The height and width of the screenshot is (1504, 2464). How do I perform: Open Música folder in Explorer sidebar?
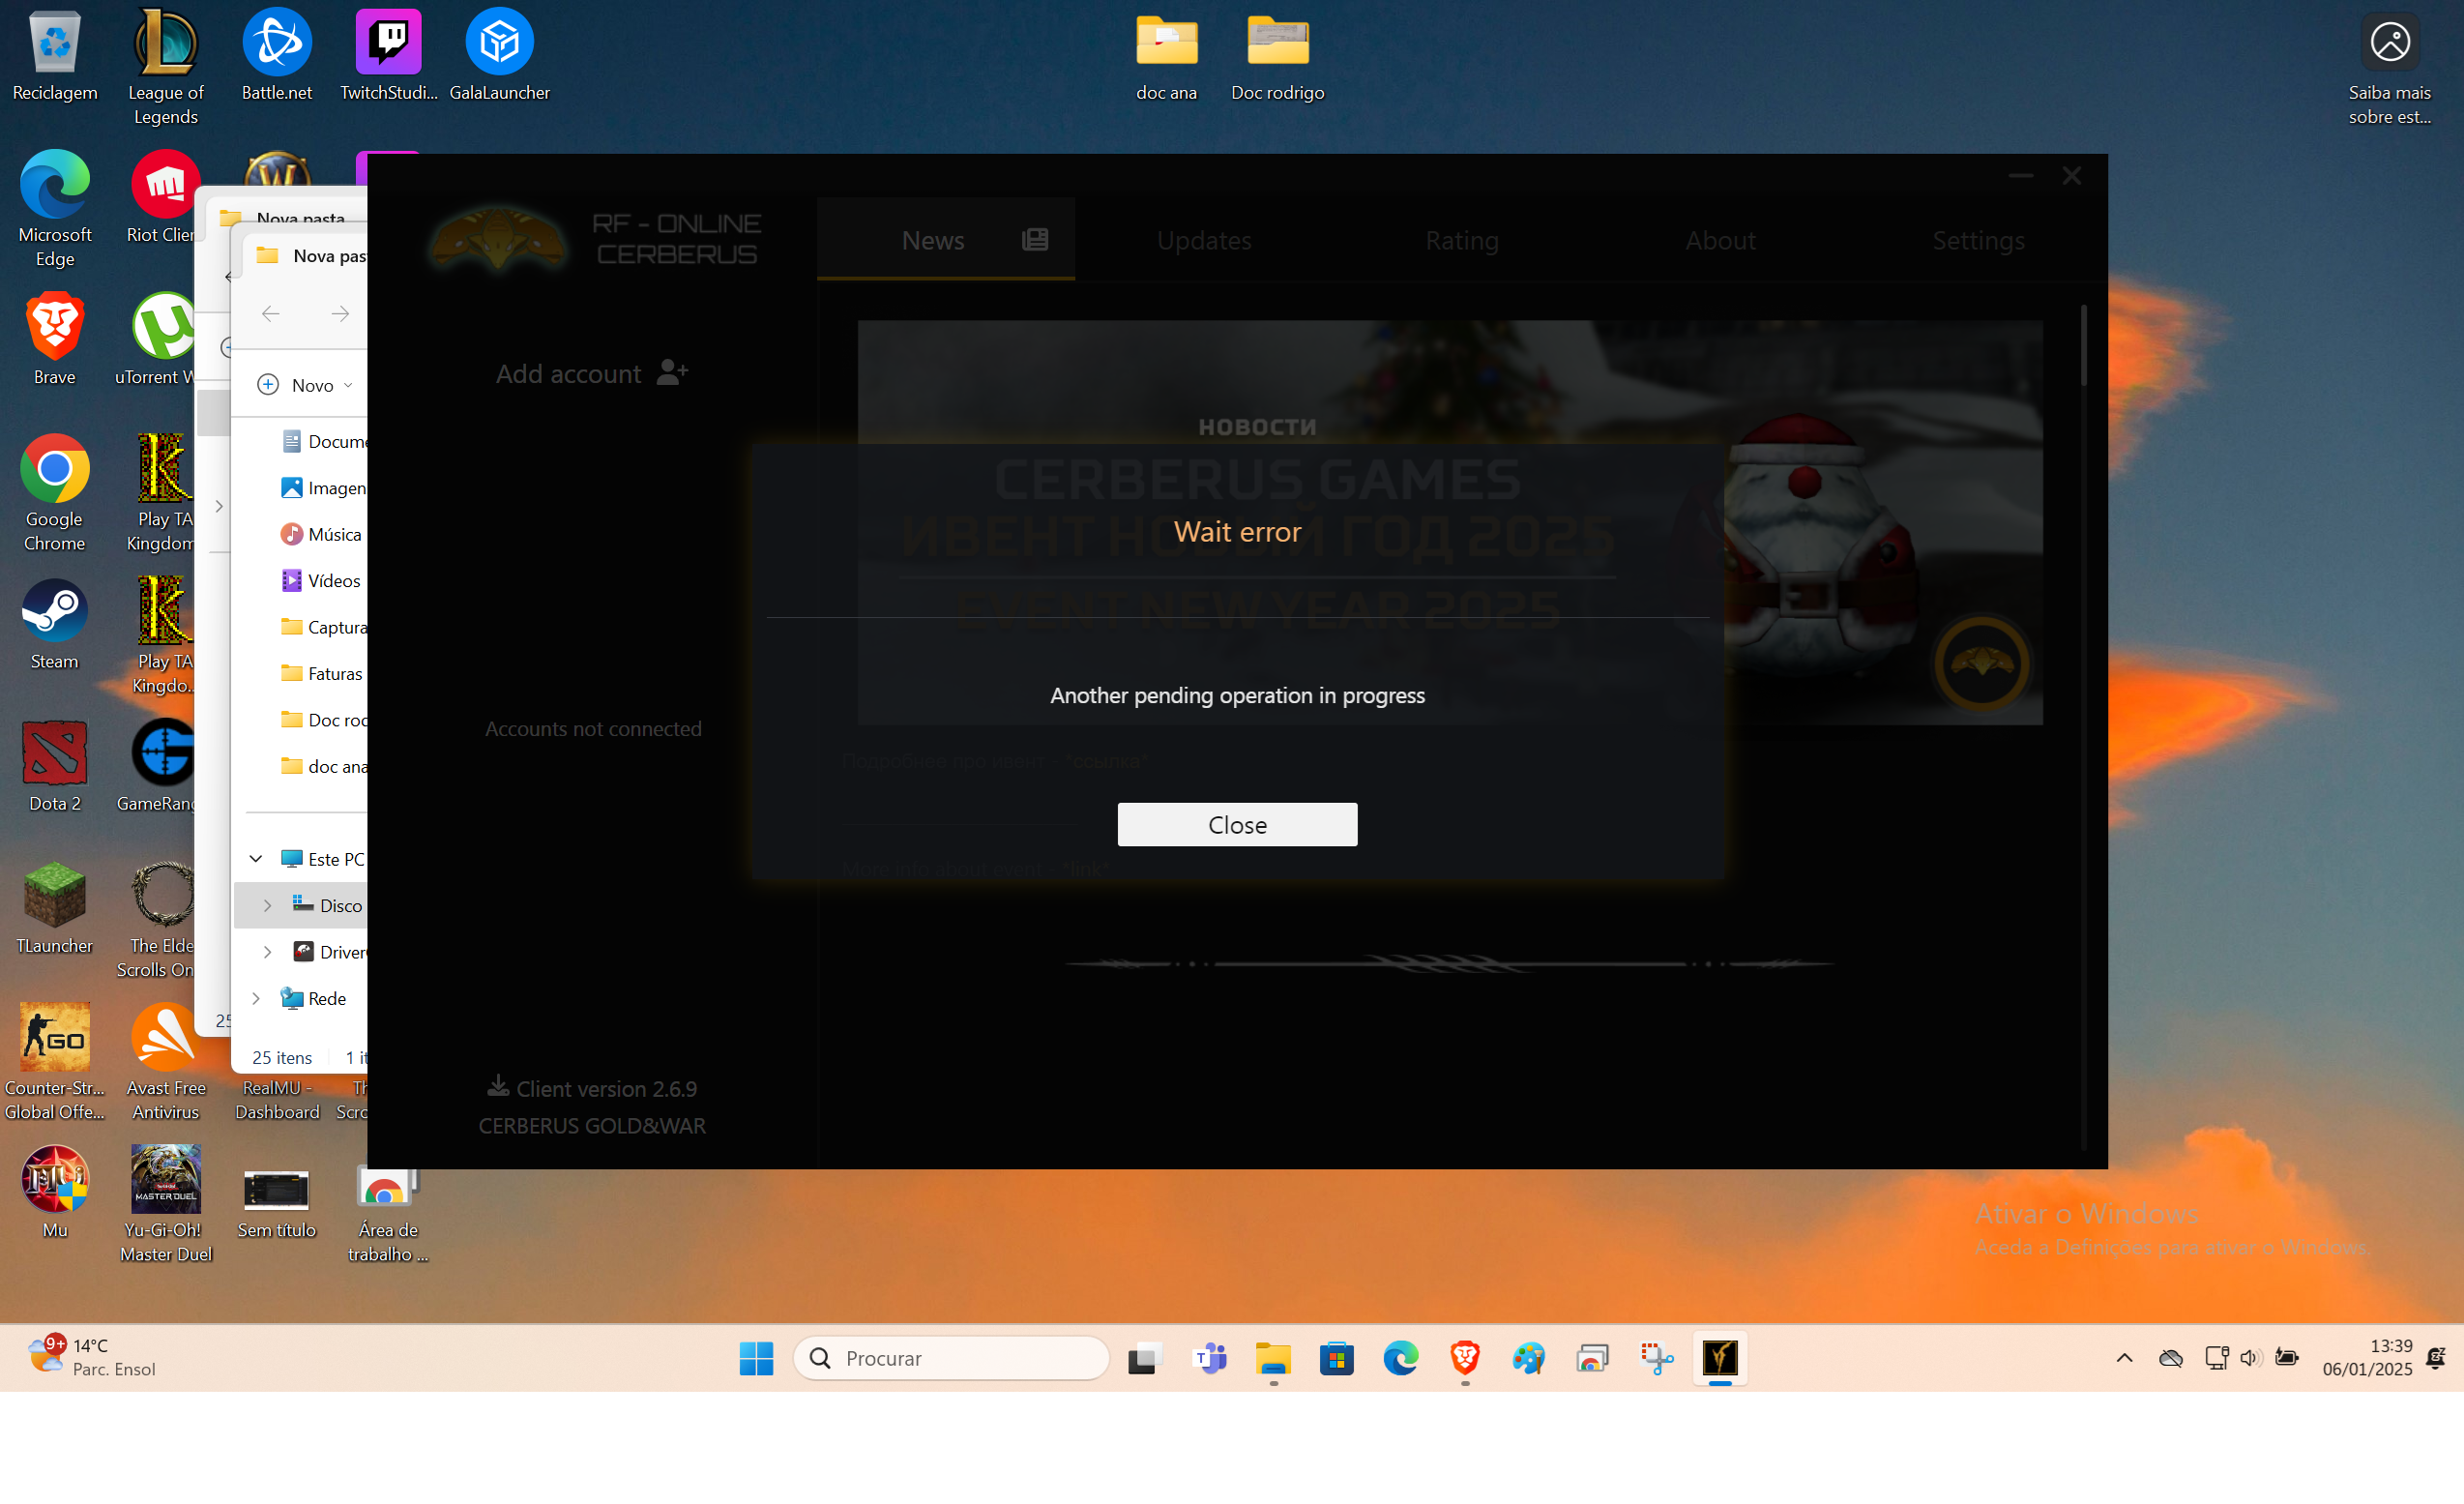(322, 535)
